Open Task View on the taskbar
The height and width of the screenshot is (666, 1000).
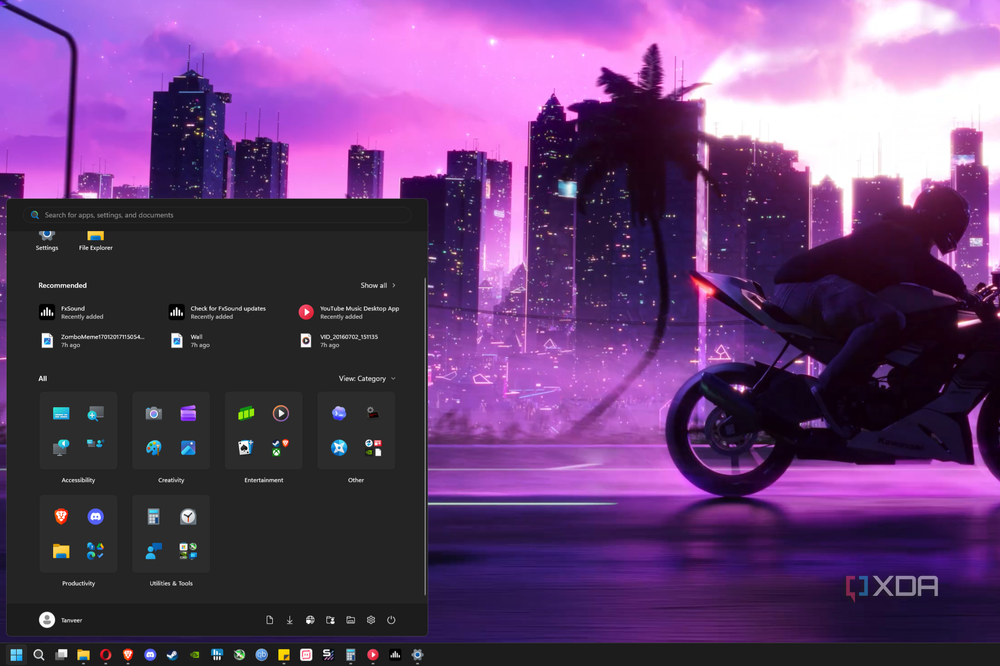(x=61, y=655)
